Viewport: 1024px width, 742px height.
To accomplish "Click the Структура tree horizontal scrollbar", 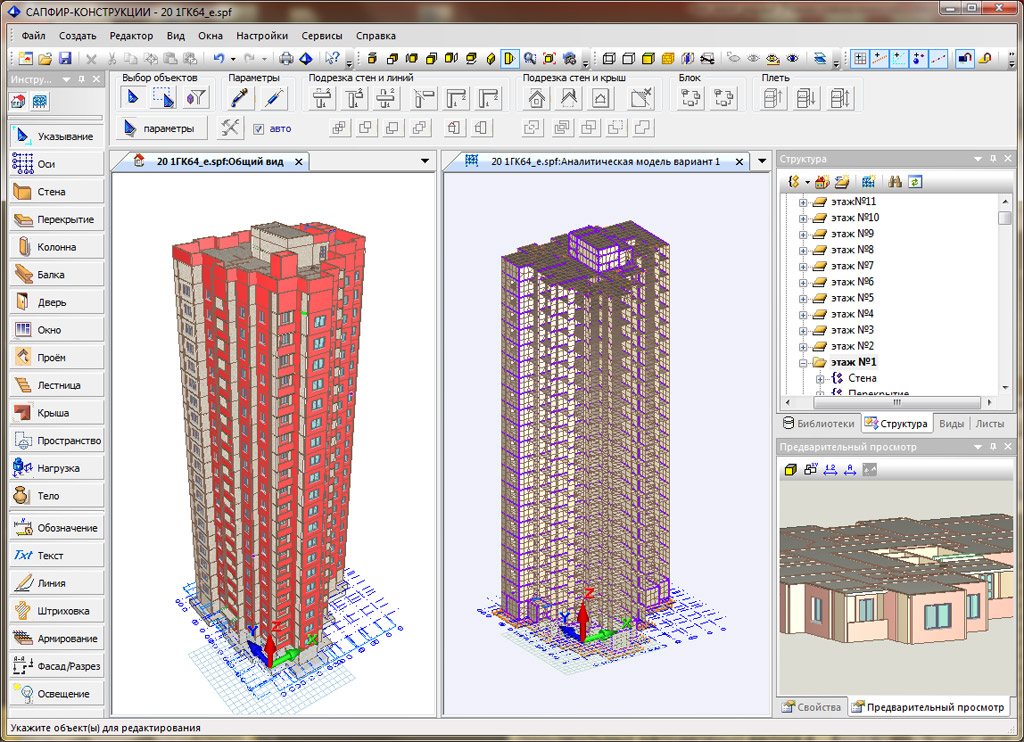I will tap(896, 402).
